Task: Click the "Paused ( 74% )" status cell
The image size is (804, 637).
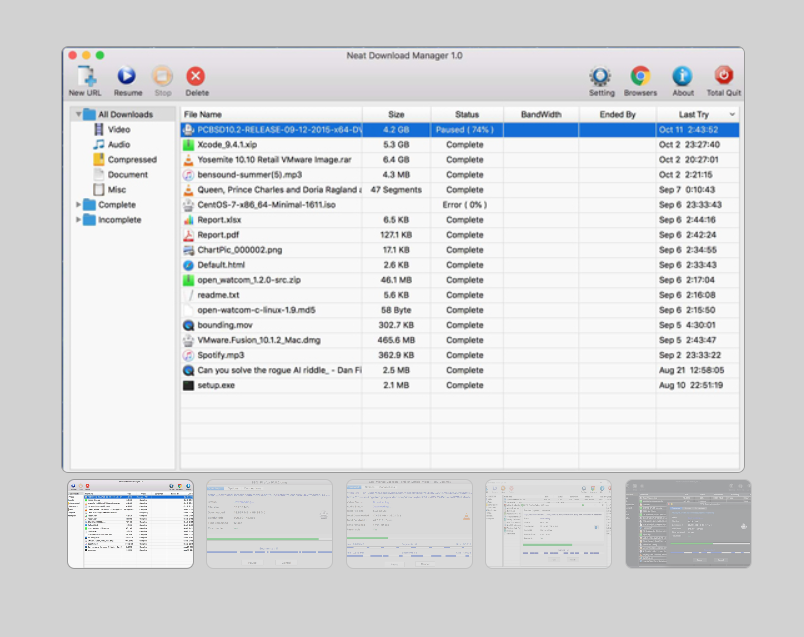Action: pyautogui.click(x=465, y=130)
